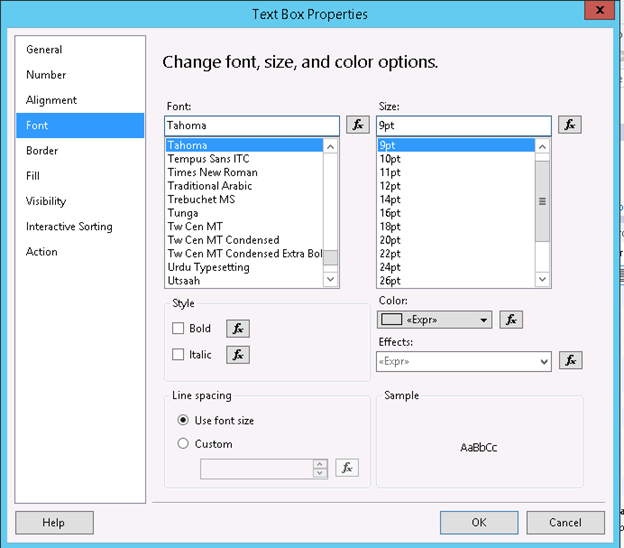Choose the Use font size option
The width and height of the screenshot is (624, 548).
point(183,420)
